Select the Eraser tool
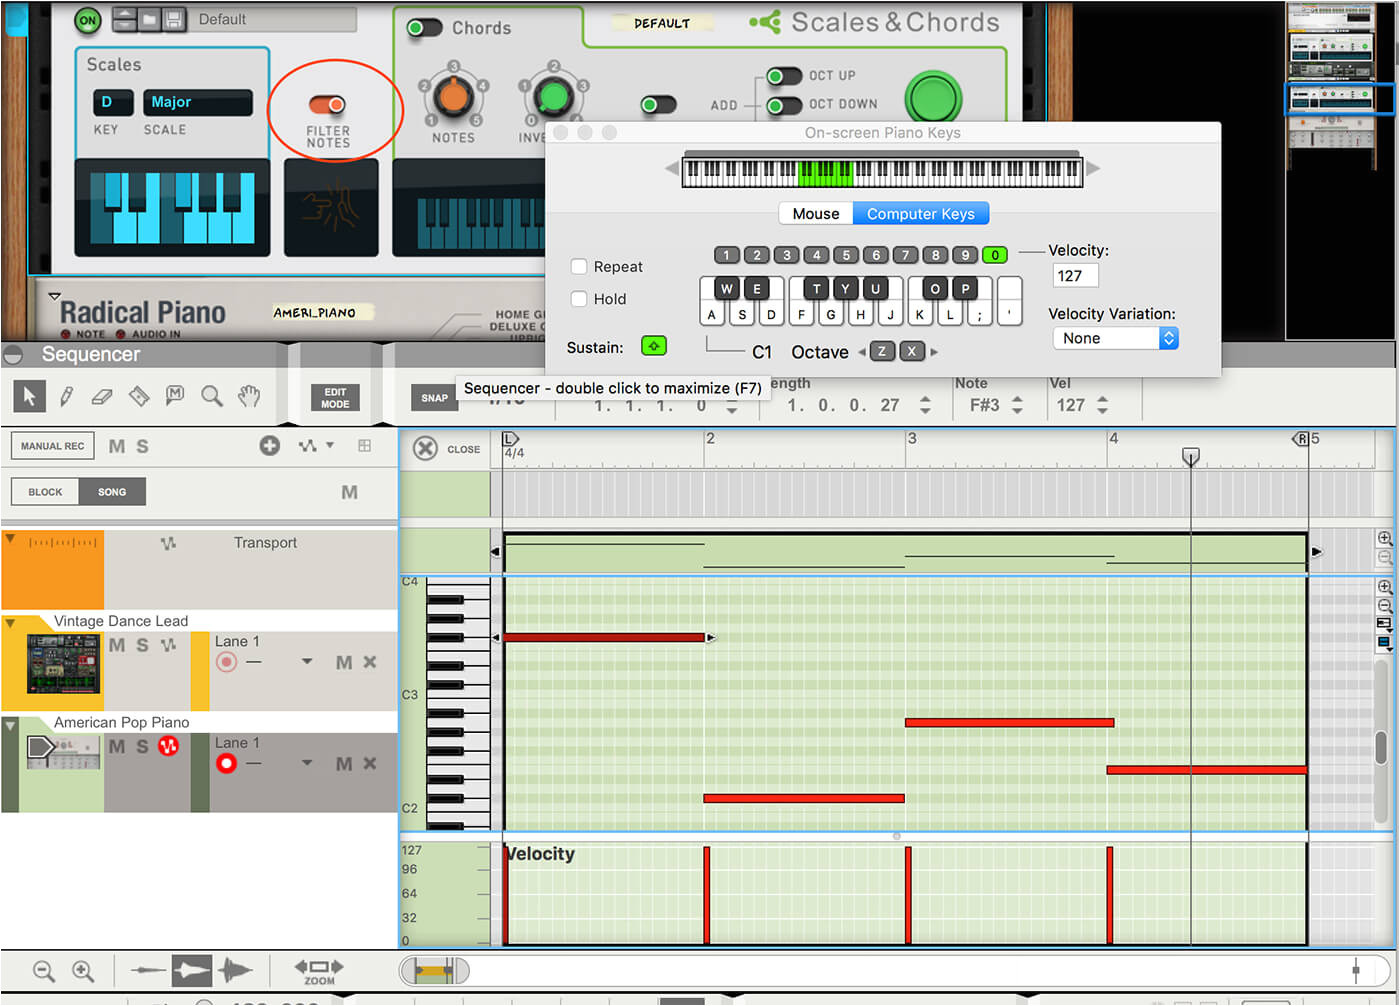The width and height of the screenshot is (1400, 1006). (102, 397)
